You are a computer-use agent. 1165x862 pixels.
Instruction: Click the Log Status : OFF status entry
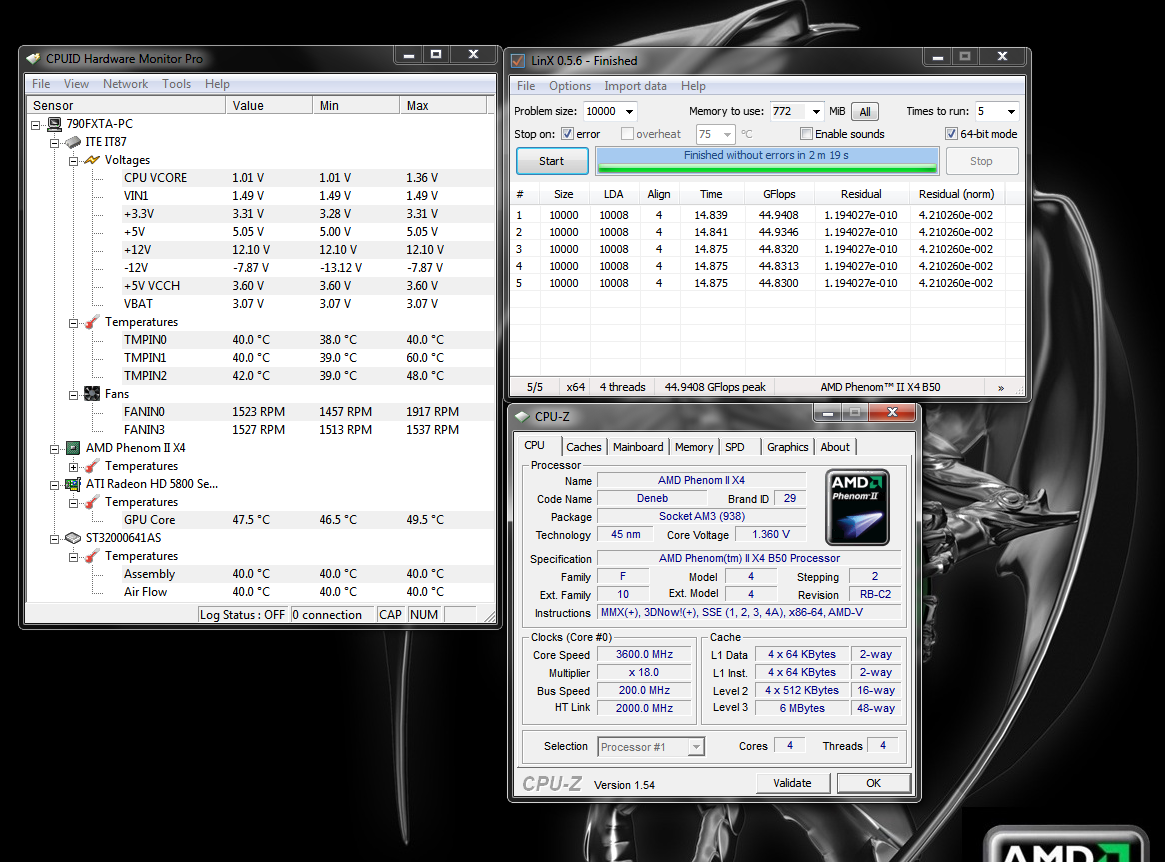242,615
